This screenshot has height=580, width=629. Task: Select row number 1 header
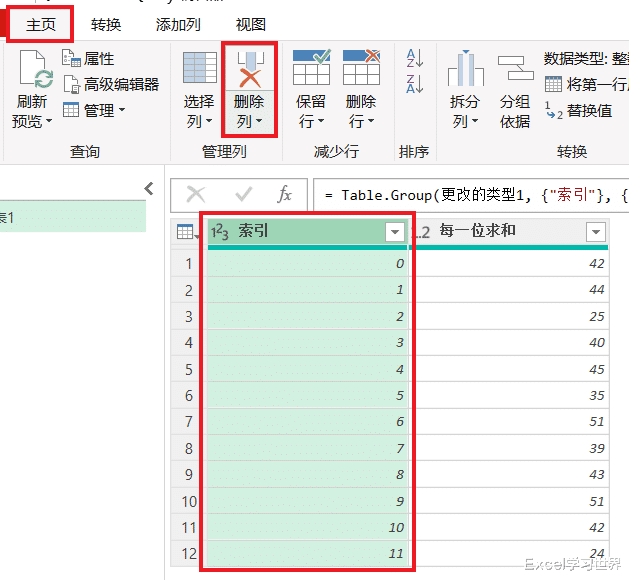click(x=189, y=264)
